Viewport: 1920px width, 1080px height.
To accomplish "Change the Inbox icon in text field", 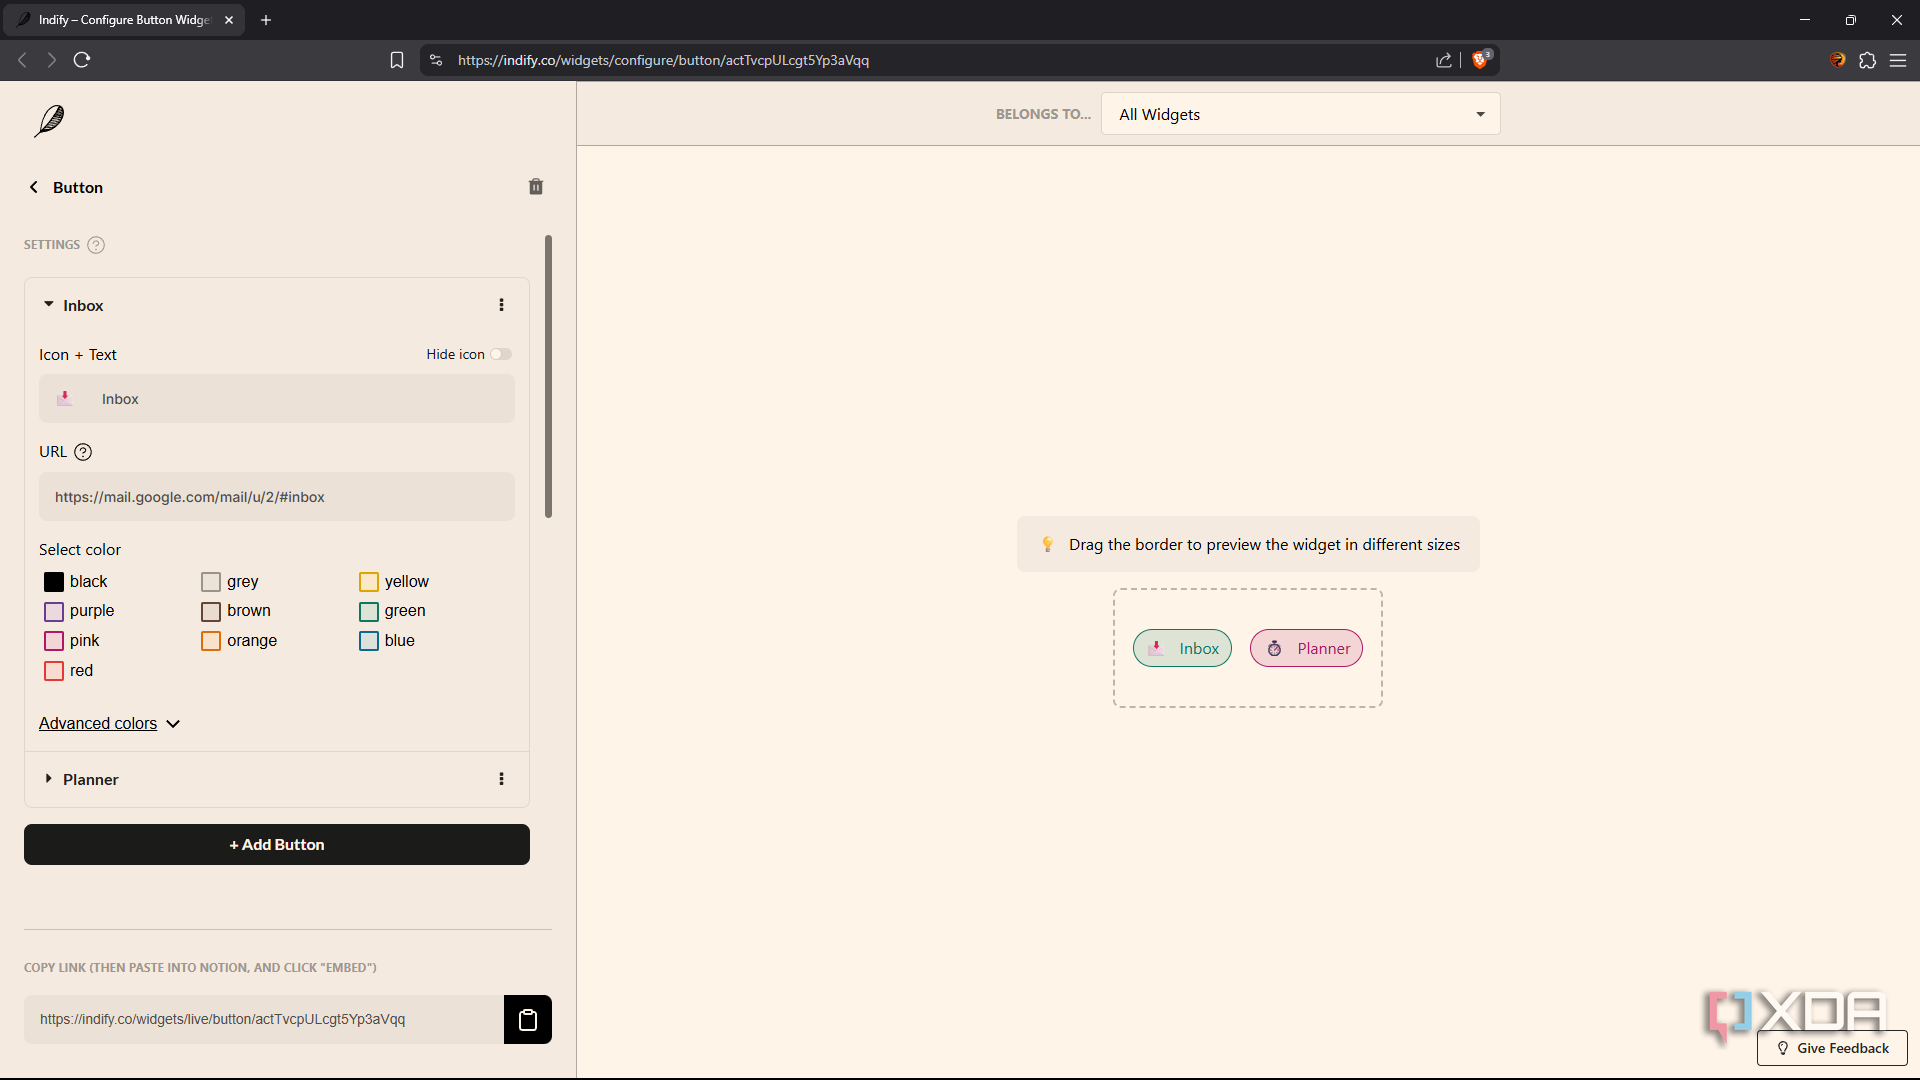I will pyautogui.click(x=65, y=398).
